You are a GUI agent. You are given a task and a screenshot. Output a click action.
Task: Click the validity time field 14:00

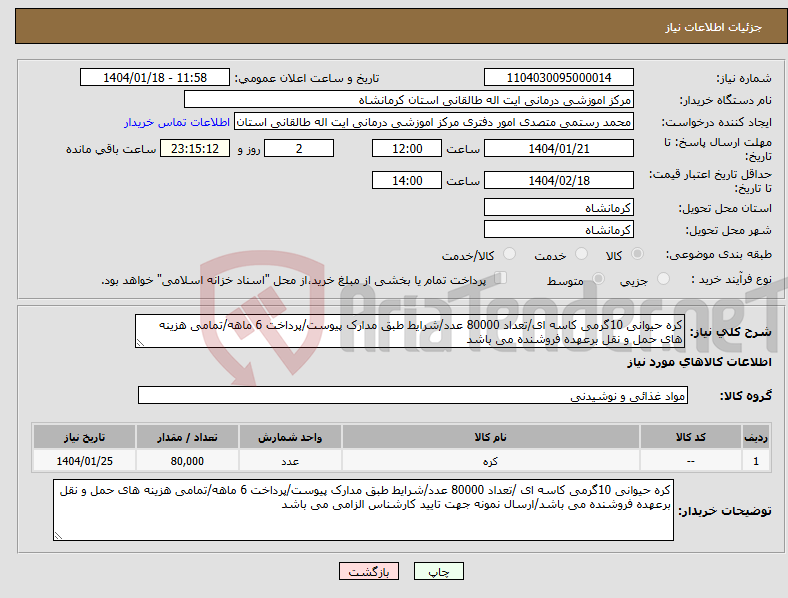[407, 180]
